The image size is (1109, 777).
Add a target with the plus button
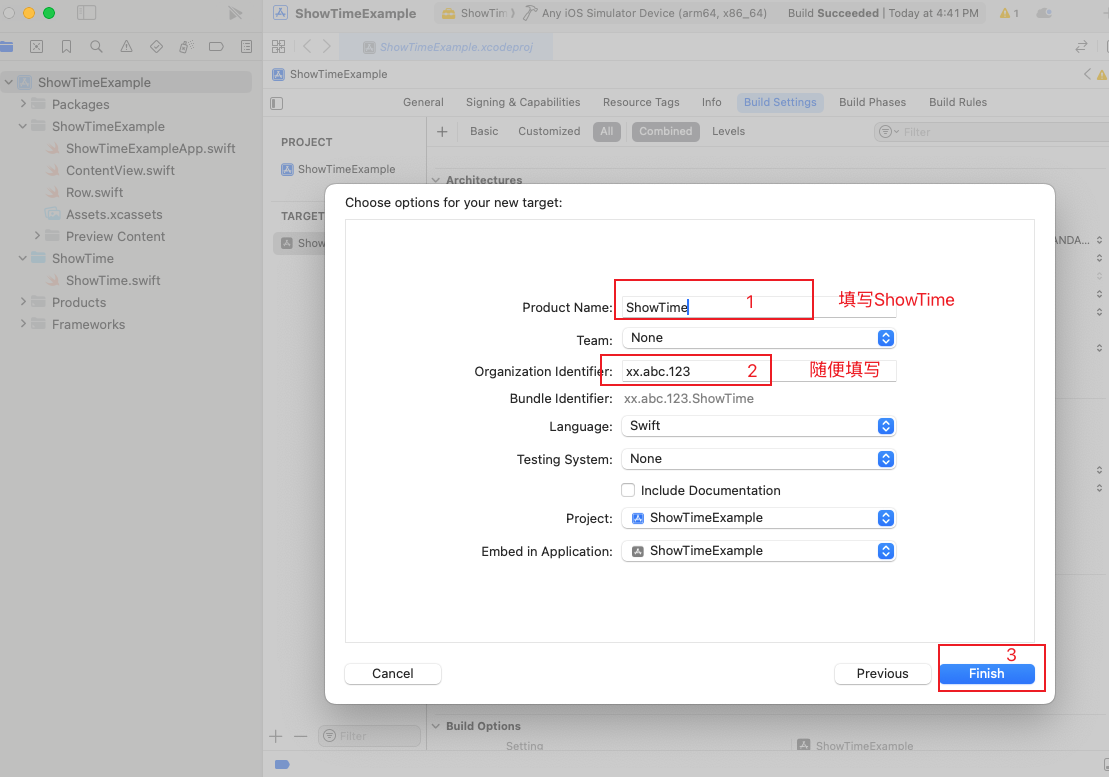click(276, 736)
